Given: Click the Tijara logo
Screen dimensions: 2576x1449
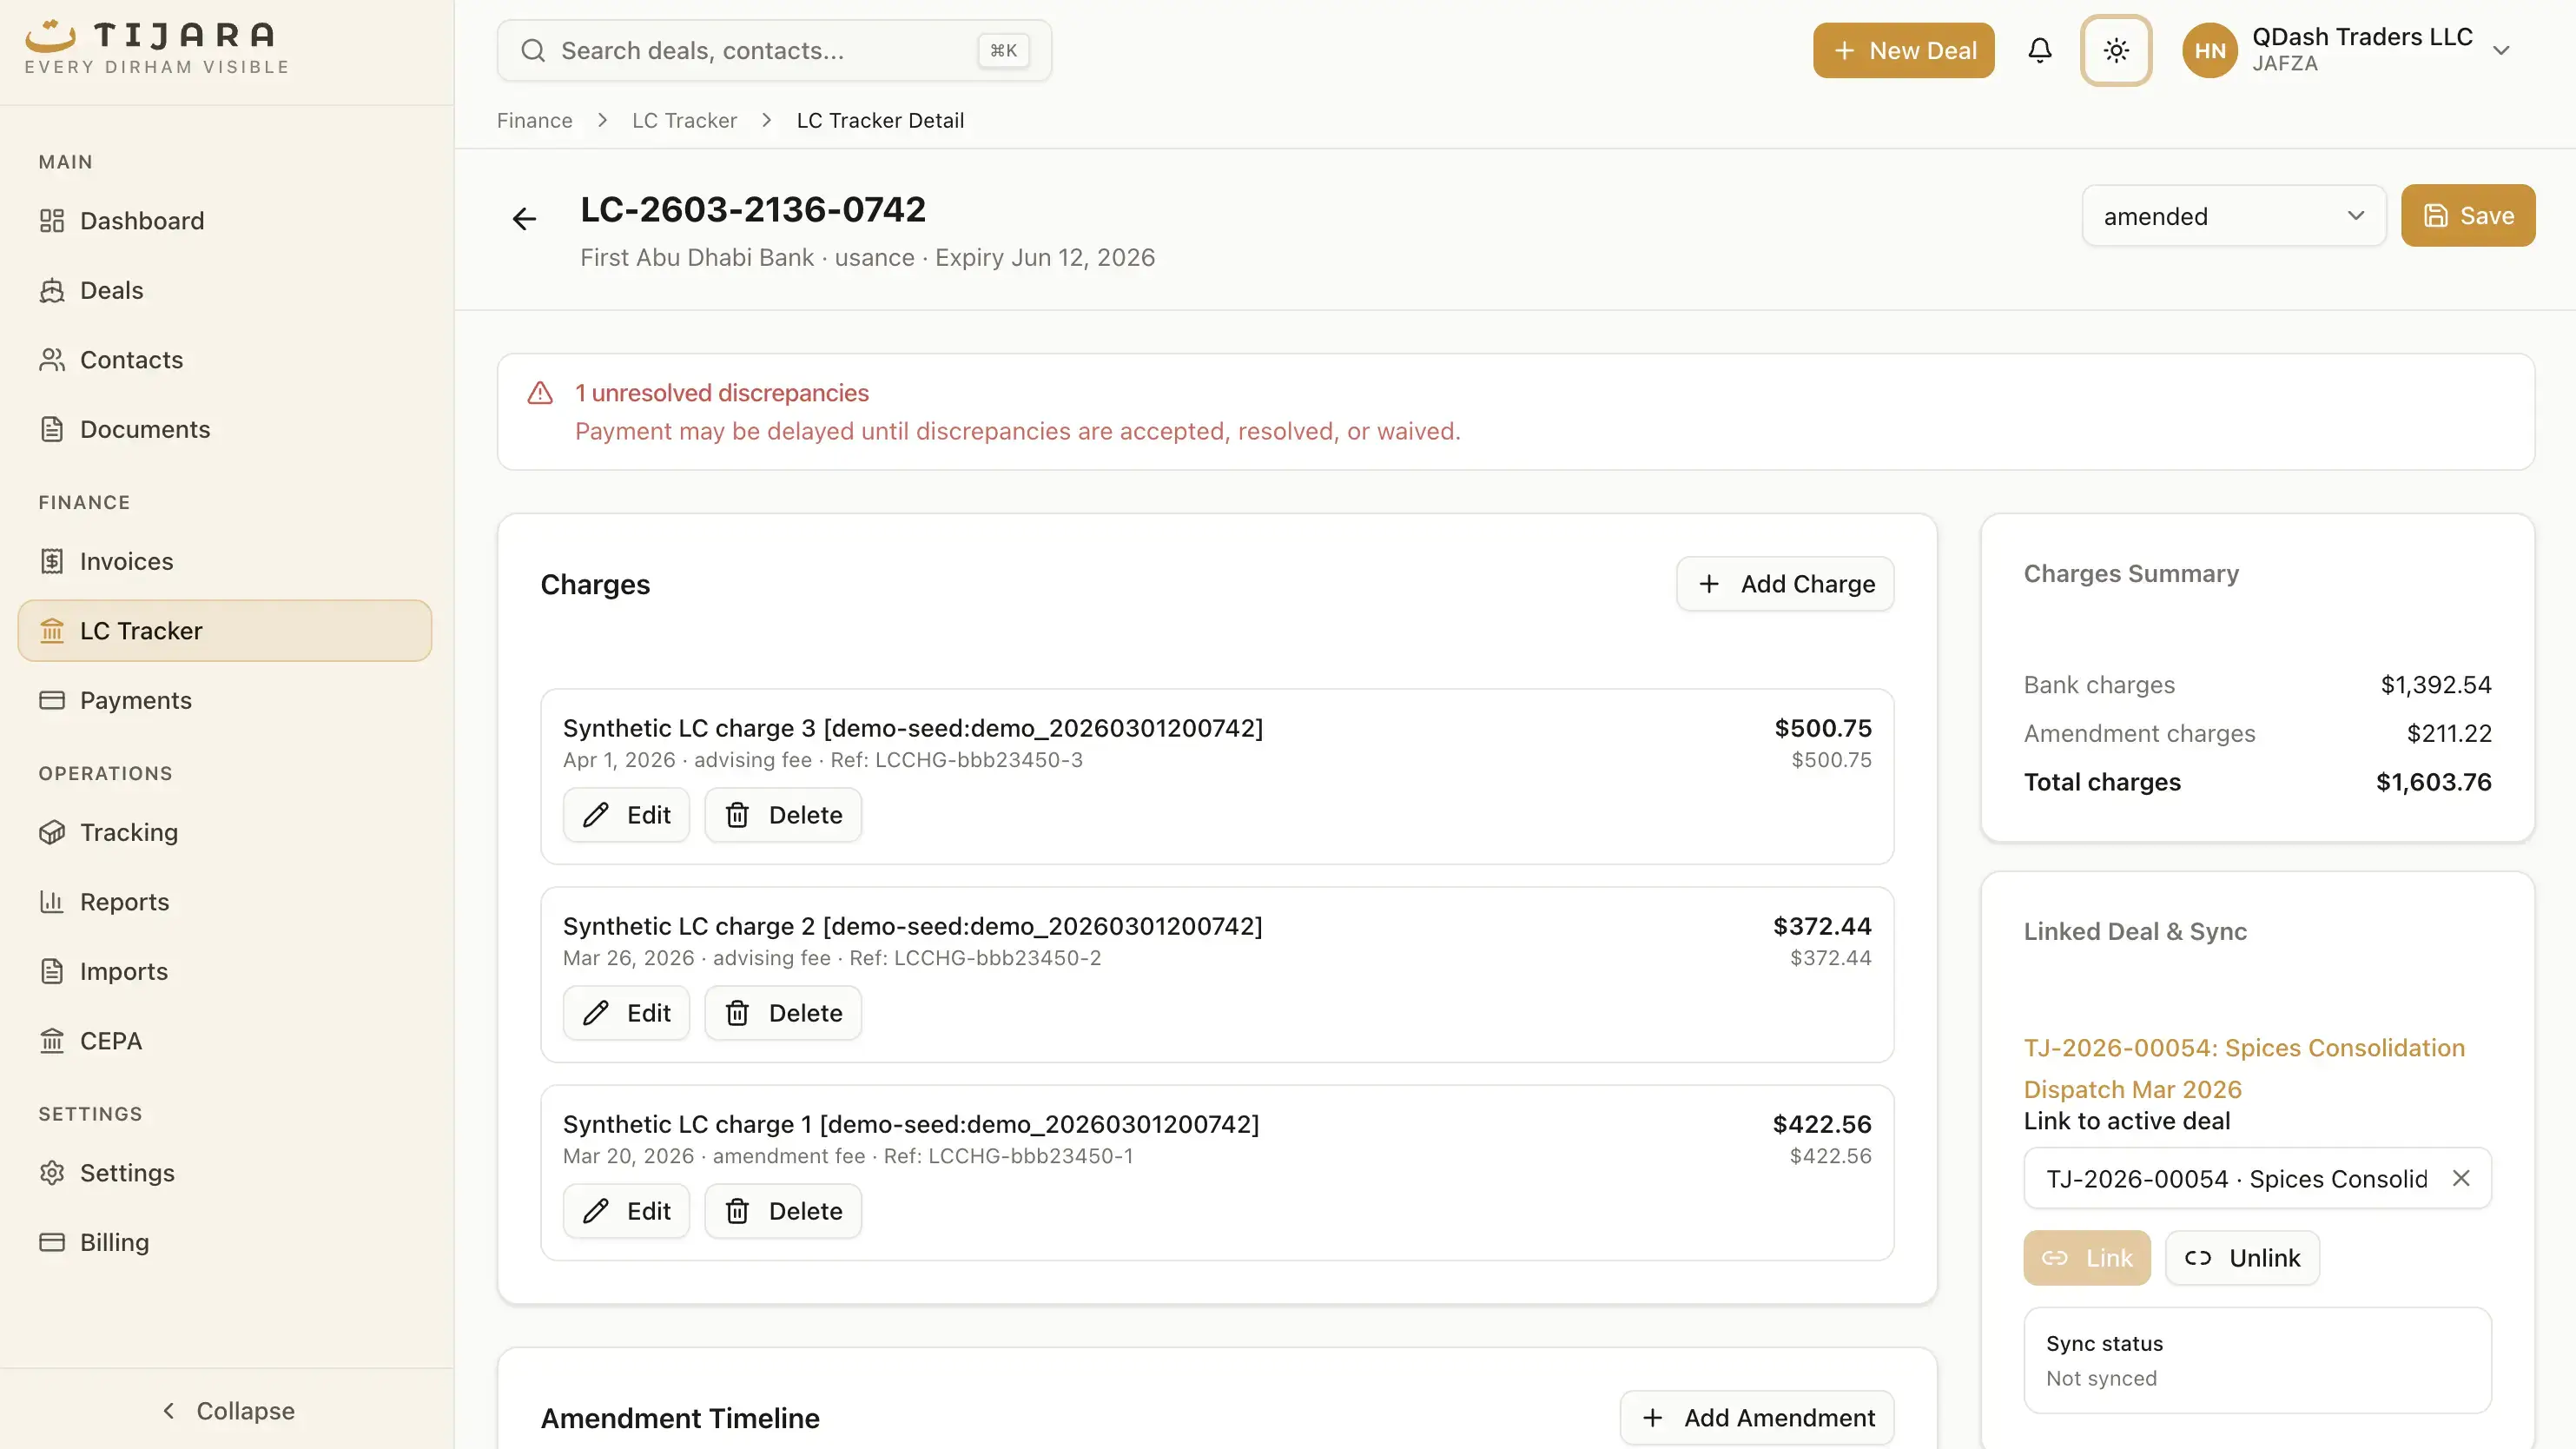Looking at the screenshot, I should click(155, 44).
